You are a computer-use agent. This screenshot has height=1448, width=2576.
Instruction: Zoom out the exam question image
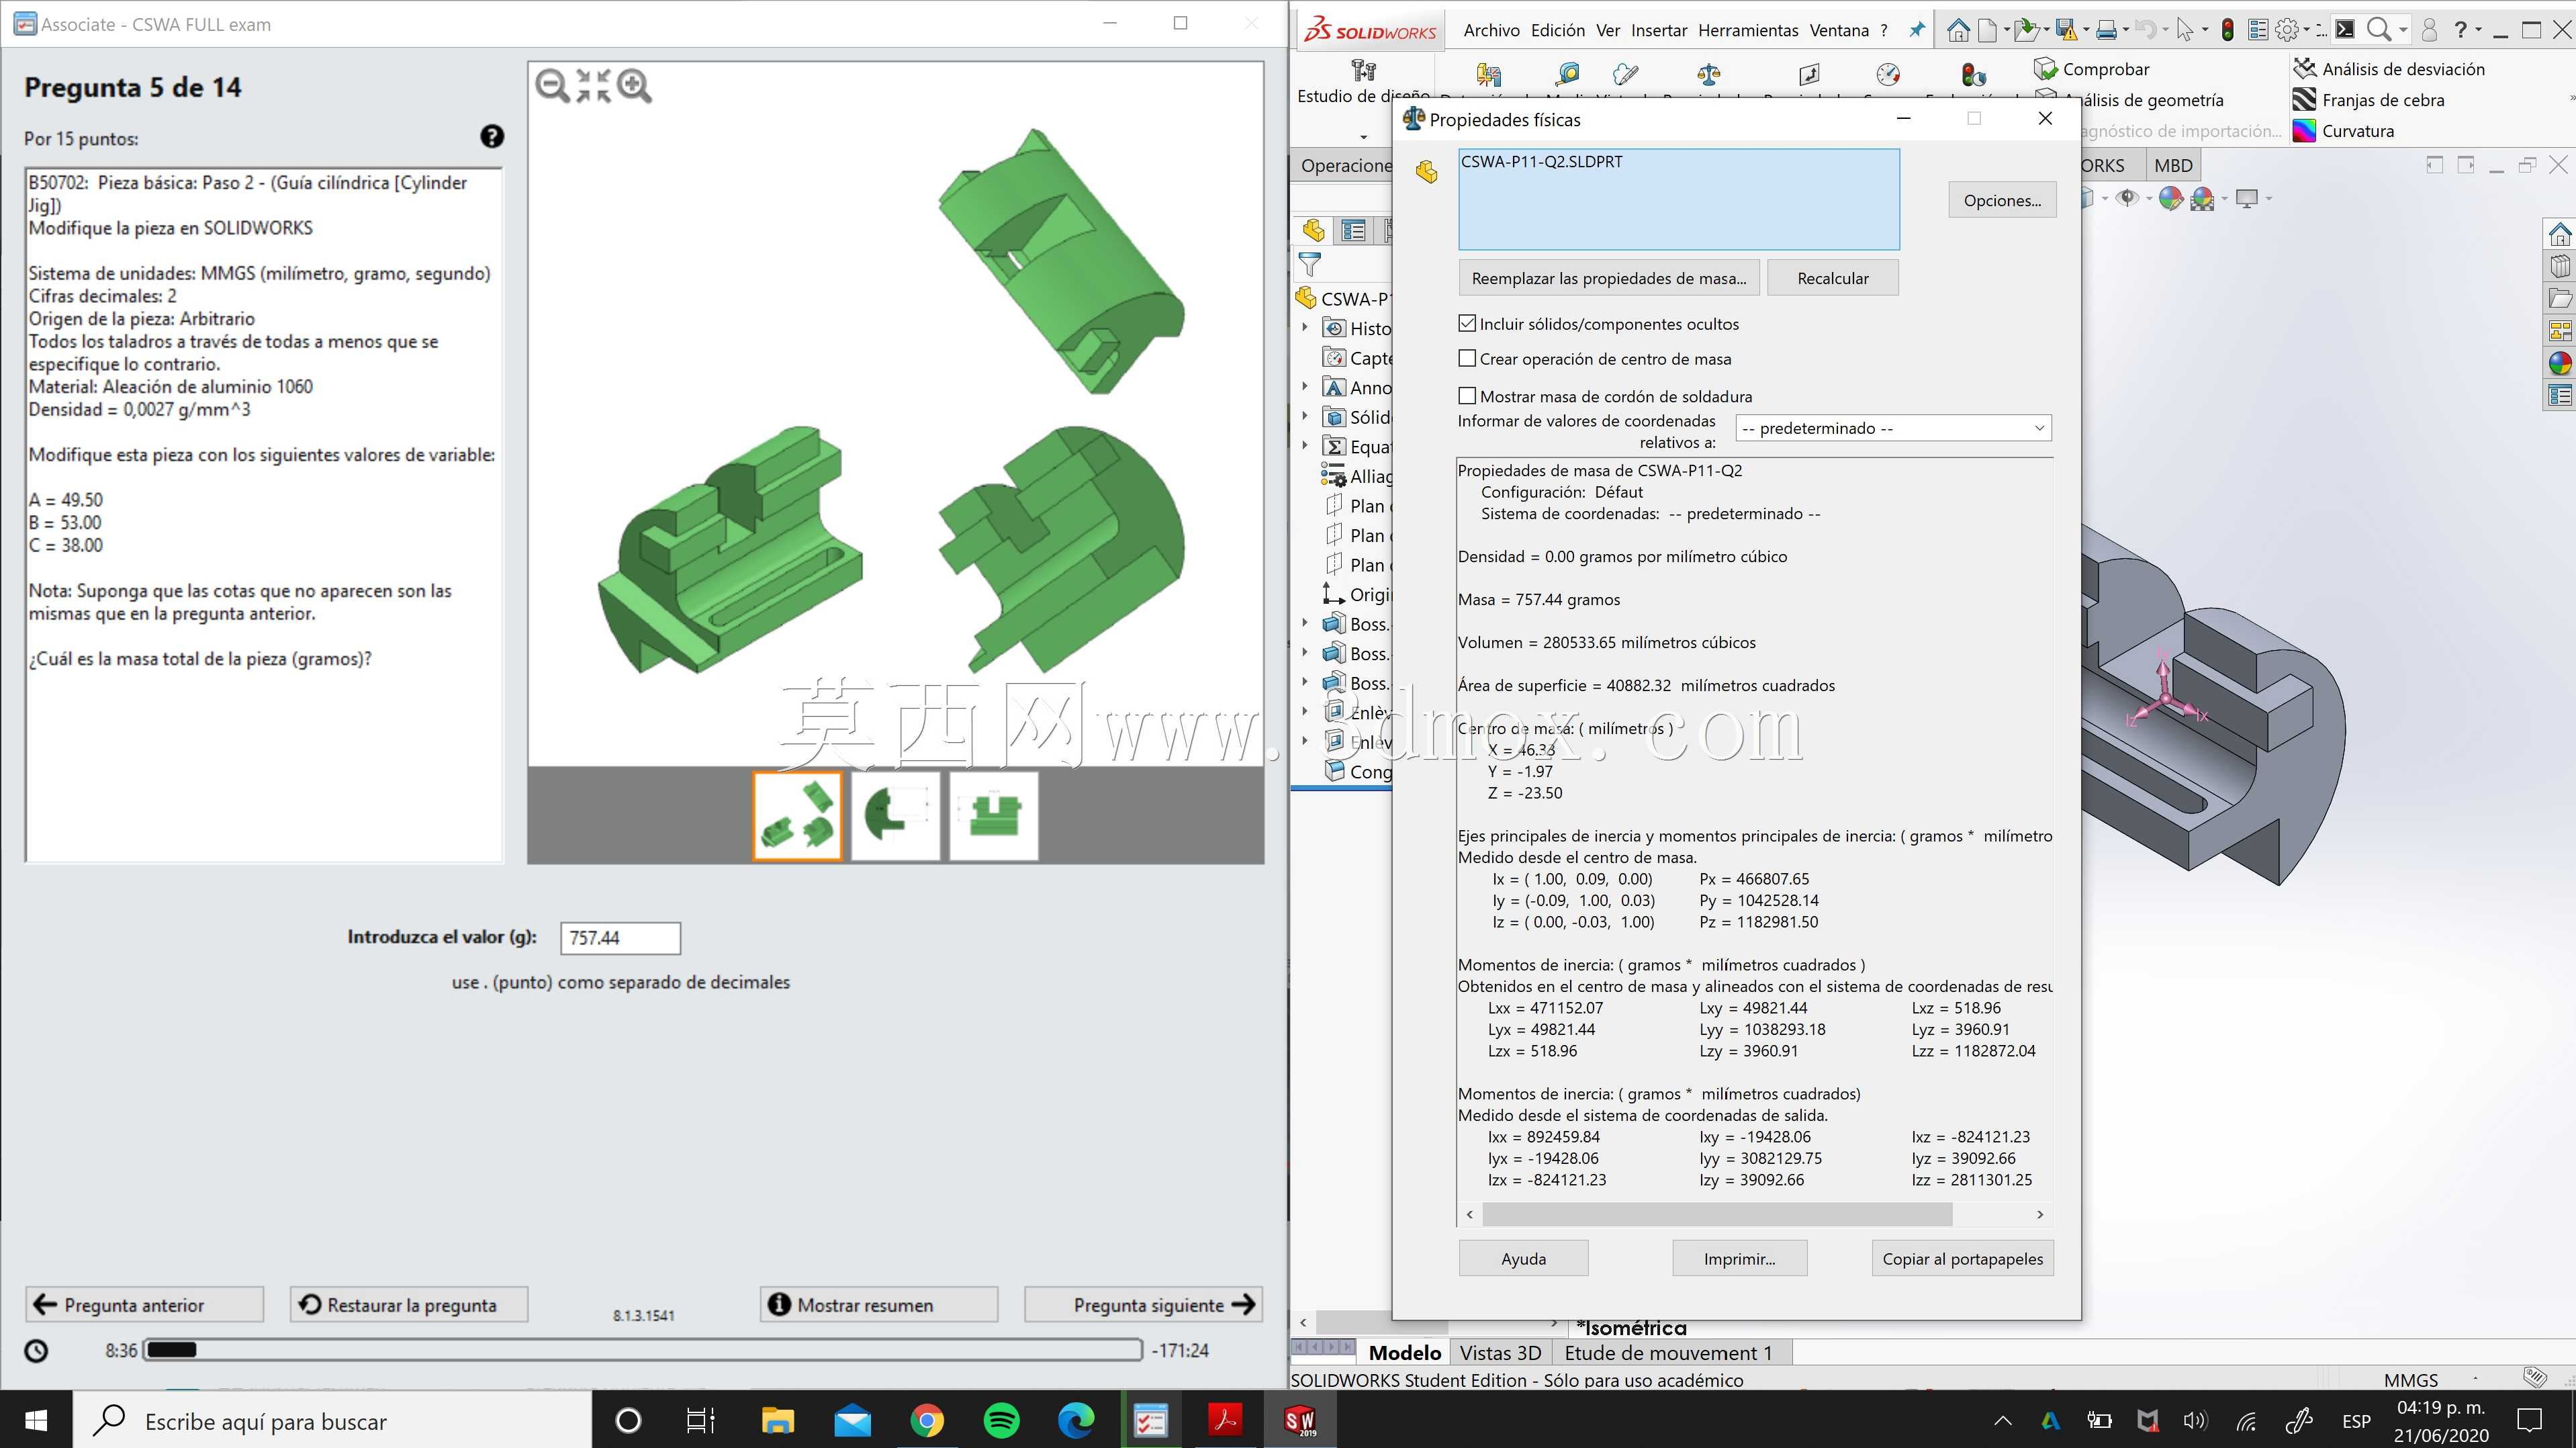click(552, 86)
